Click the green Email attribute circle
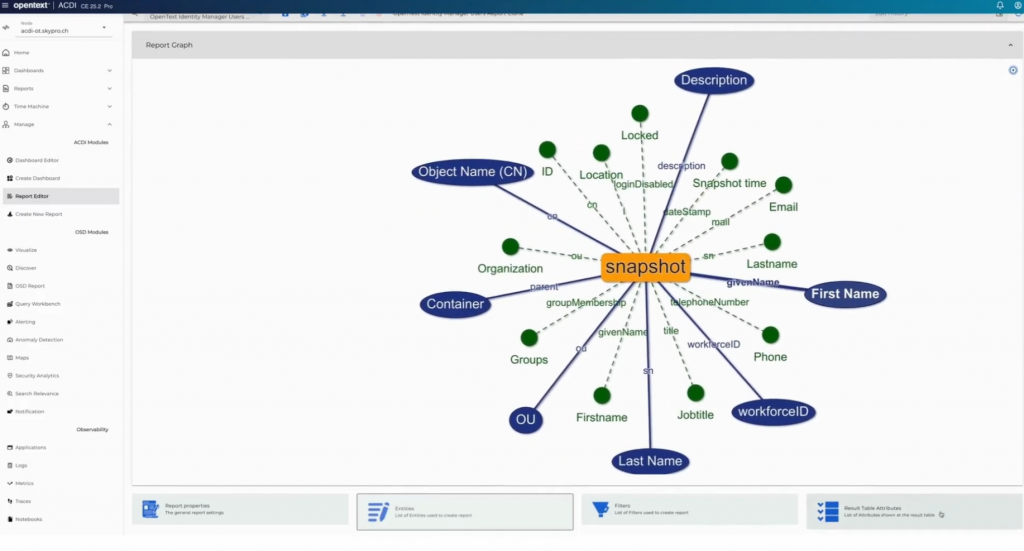1024x551 pixels. [784, 185]
